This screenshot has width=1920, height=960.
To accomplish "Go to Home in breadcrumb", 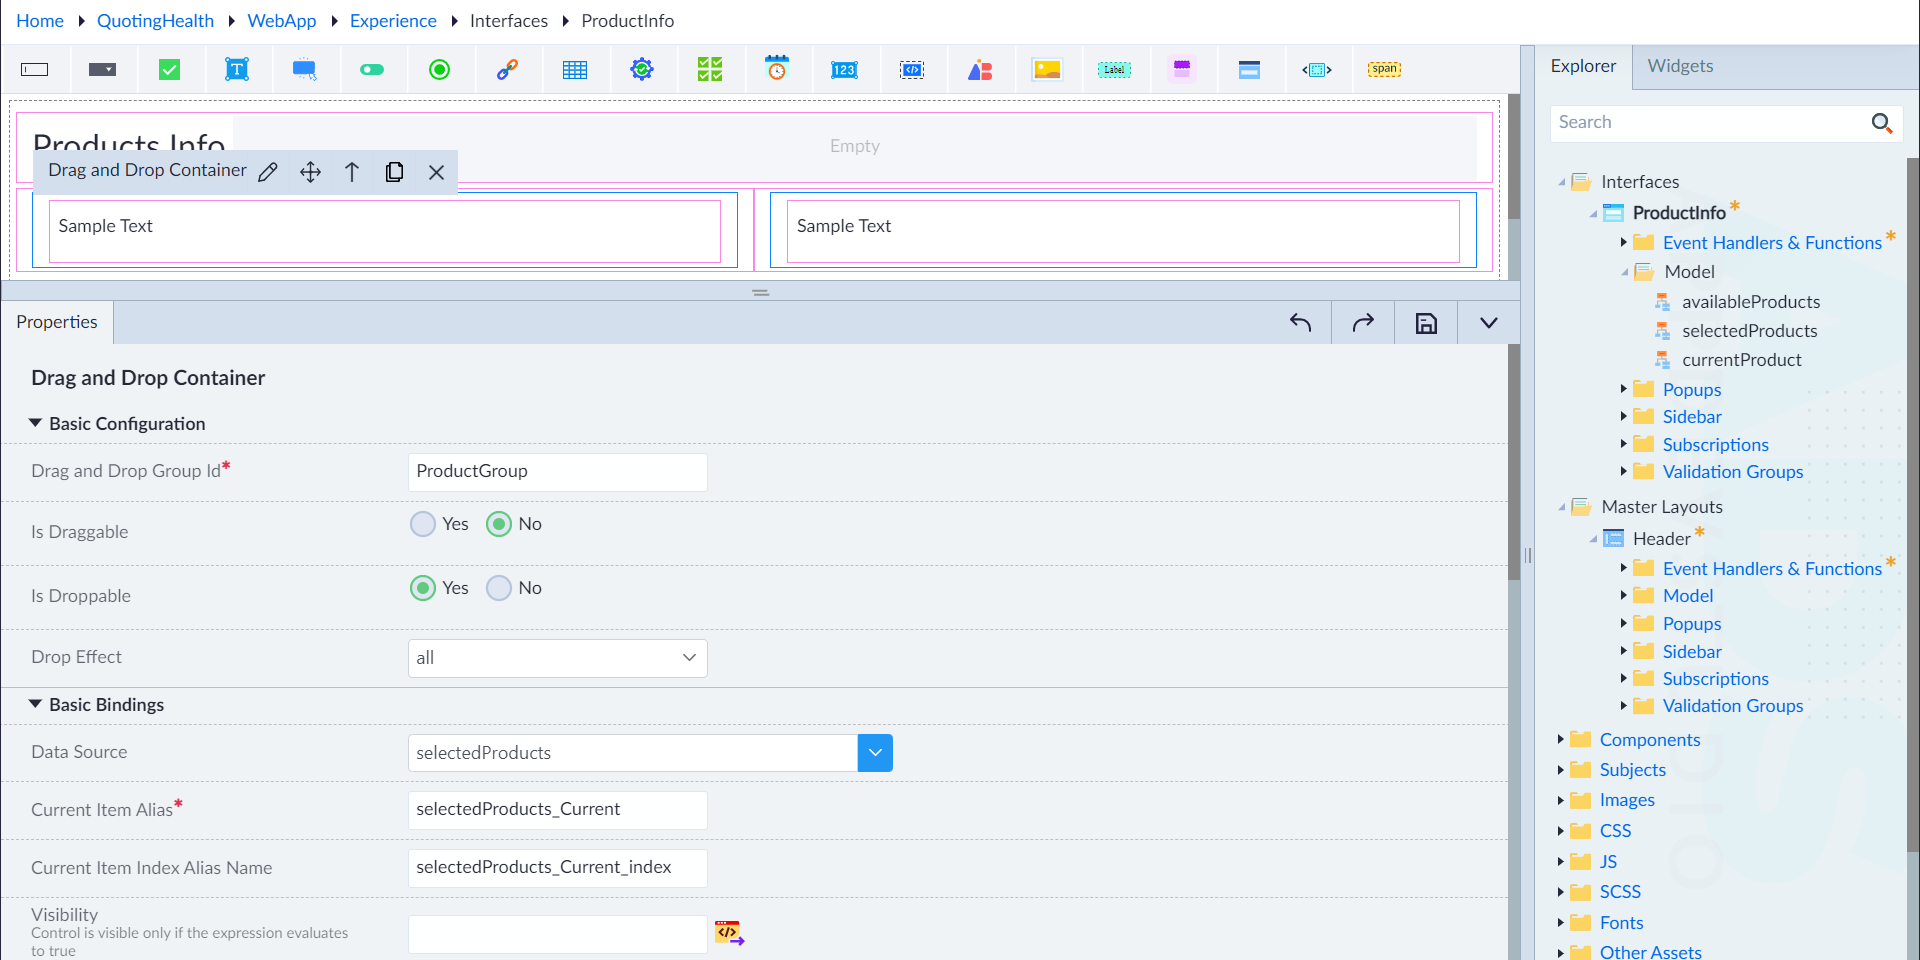I will (x=40, y=21).
